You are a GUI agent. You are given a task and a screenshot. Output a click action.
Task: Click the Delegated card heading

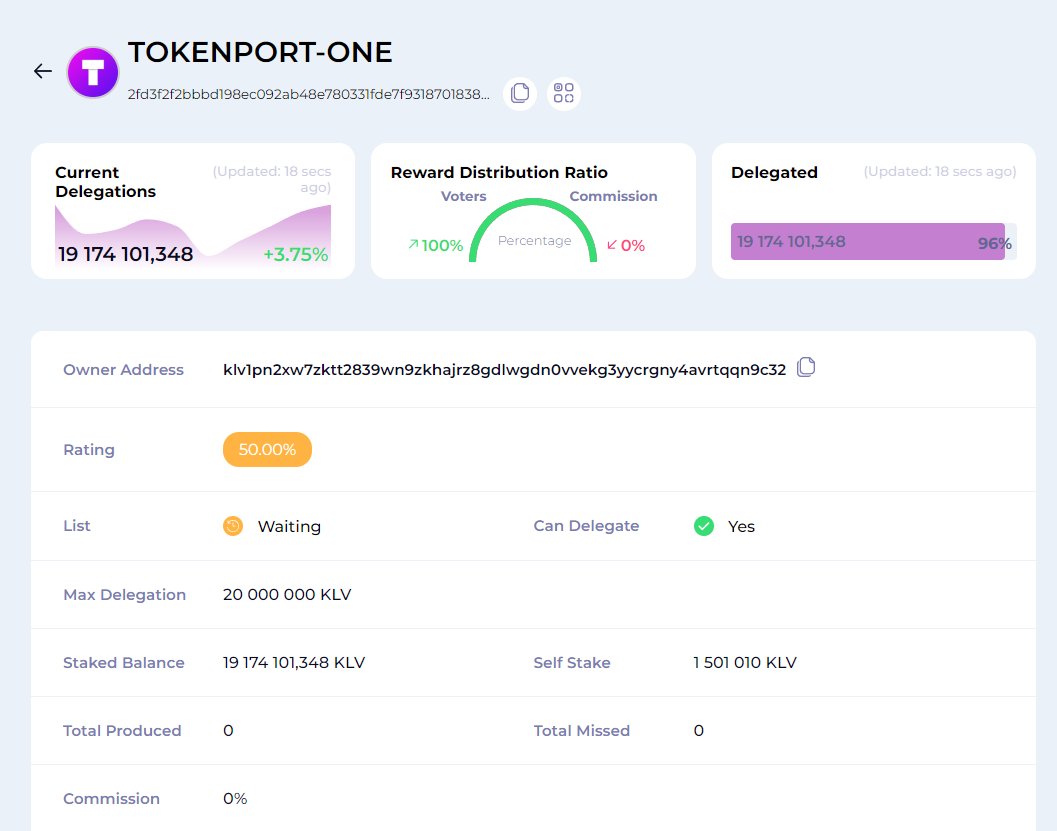[775, 173]
